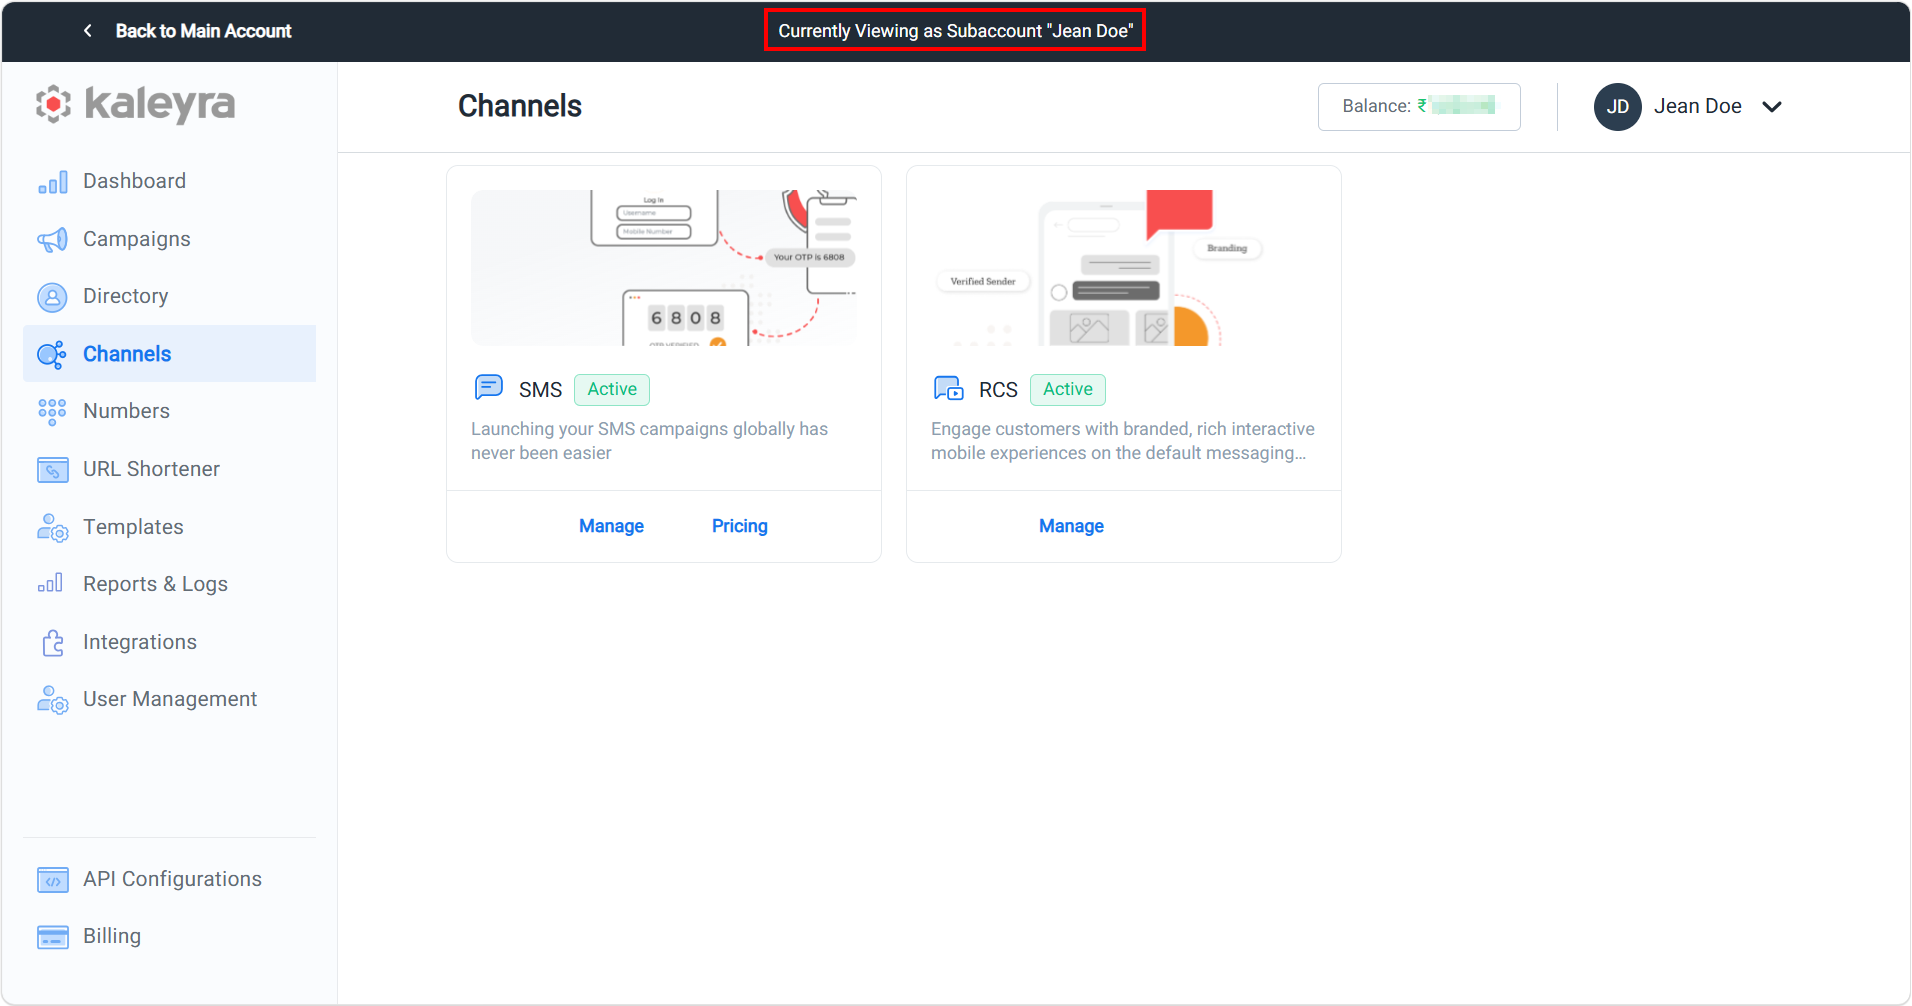Image resolution: width=1912 pixels, height=1006 pixels.
Task: Click the subaccount viewing banner text
Action: click(x=955, y=31)
